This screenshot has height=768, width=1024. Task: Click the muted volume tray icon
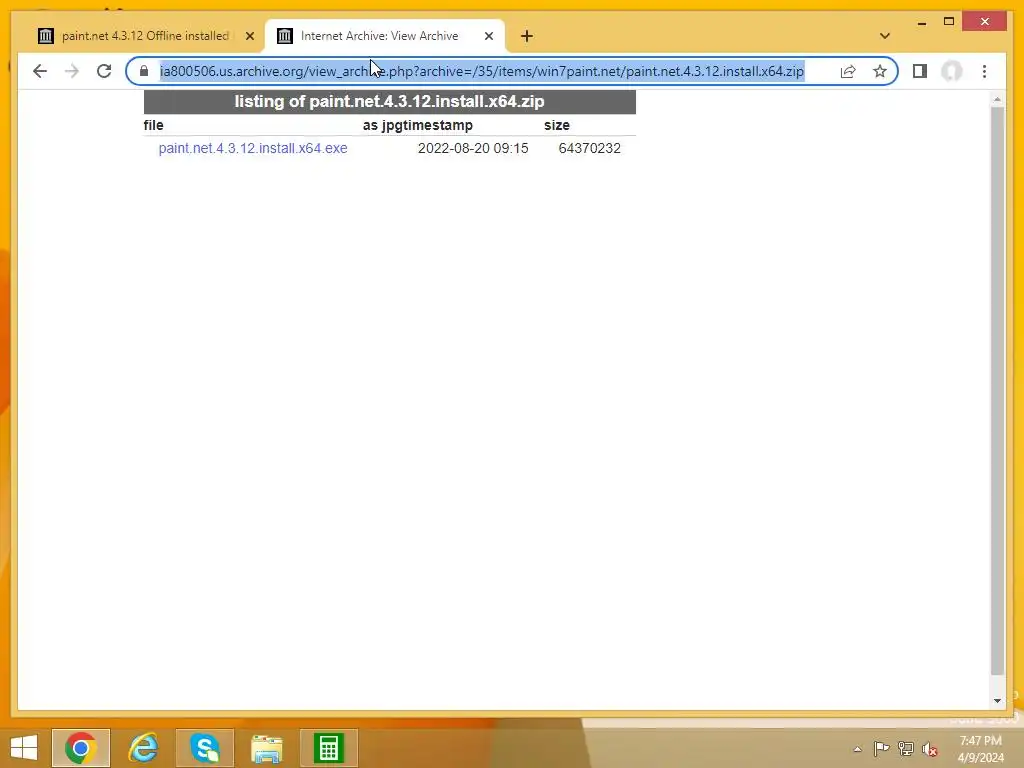[x=930, y=749]
